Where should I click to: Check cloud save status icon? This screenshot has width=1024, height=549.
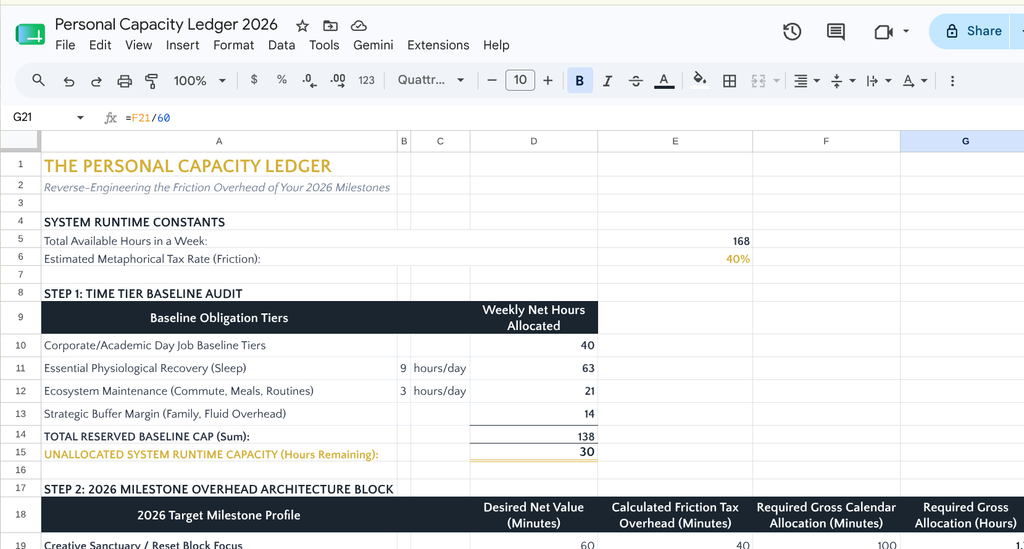coord(359,26)
